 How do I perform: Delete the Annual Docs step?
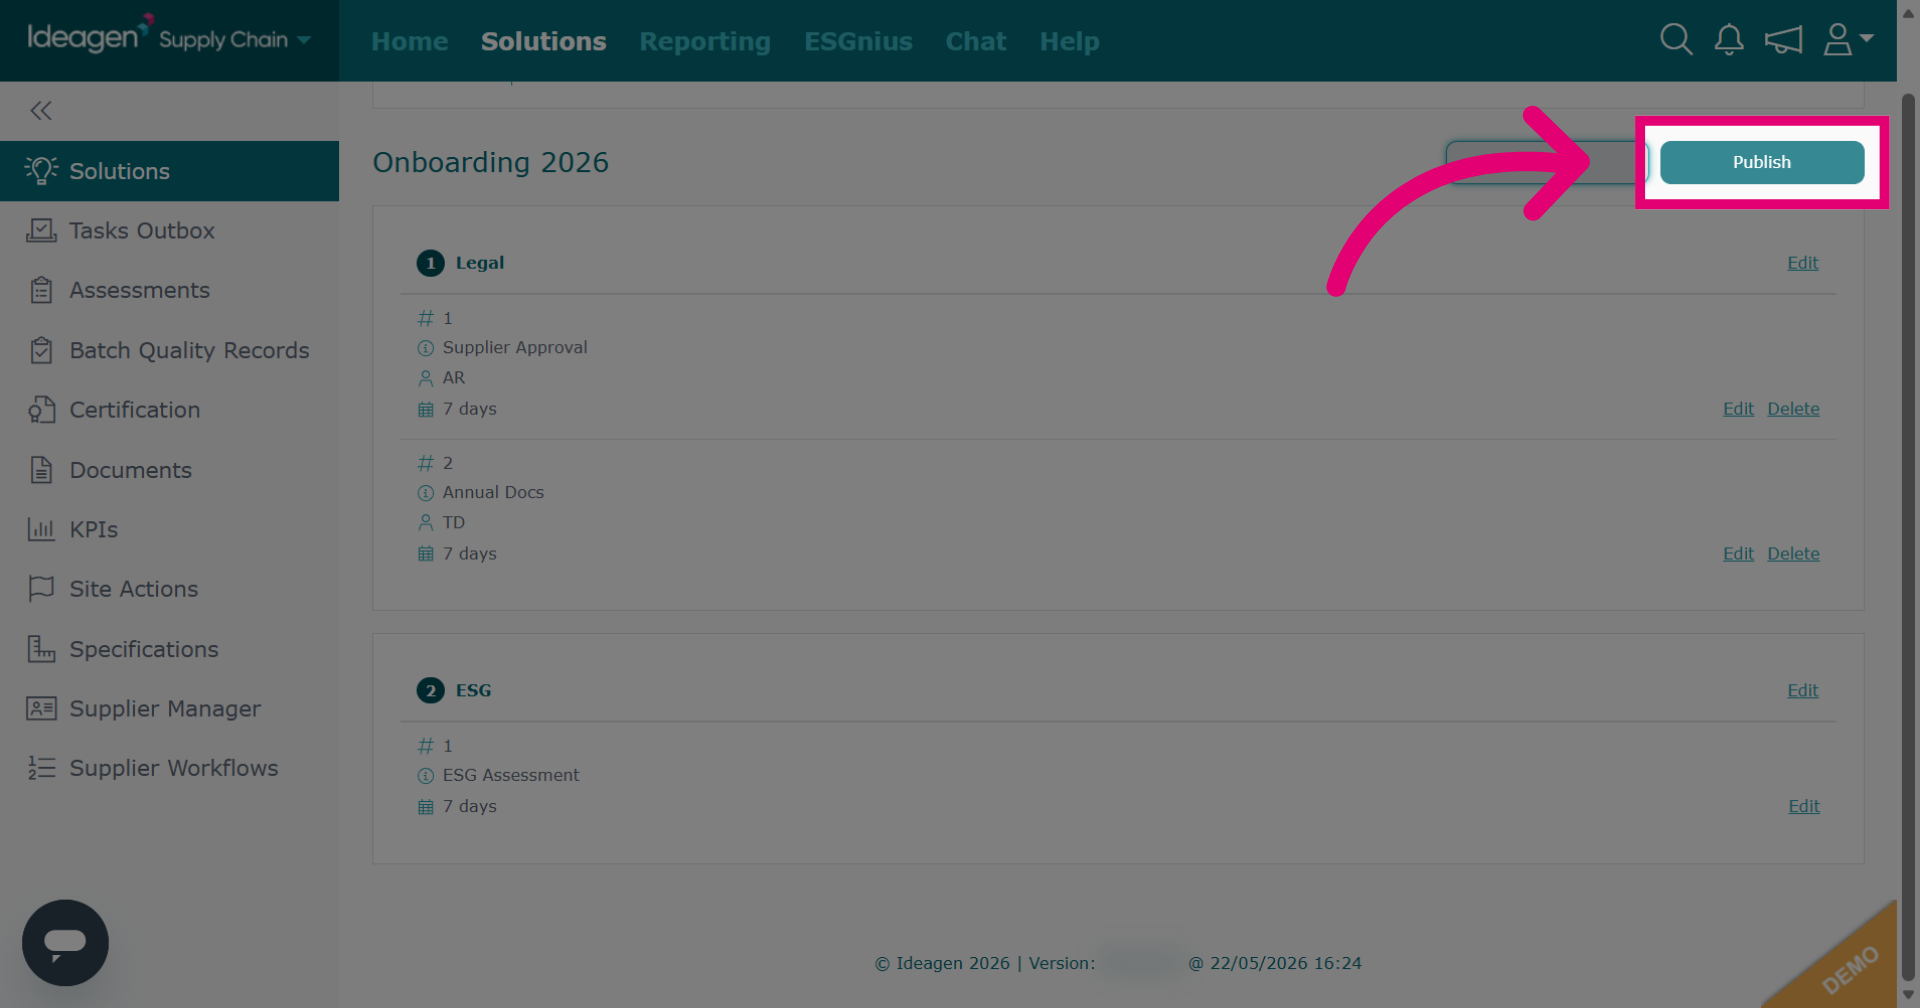pyautogui.click(x=1793, y=554)
